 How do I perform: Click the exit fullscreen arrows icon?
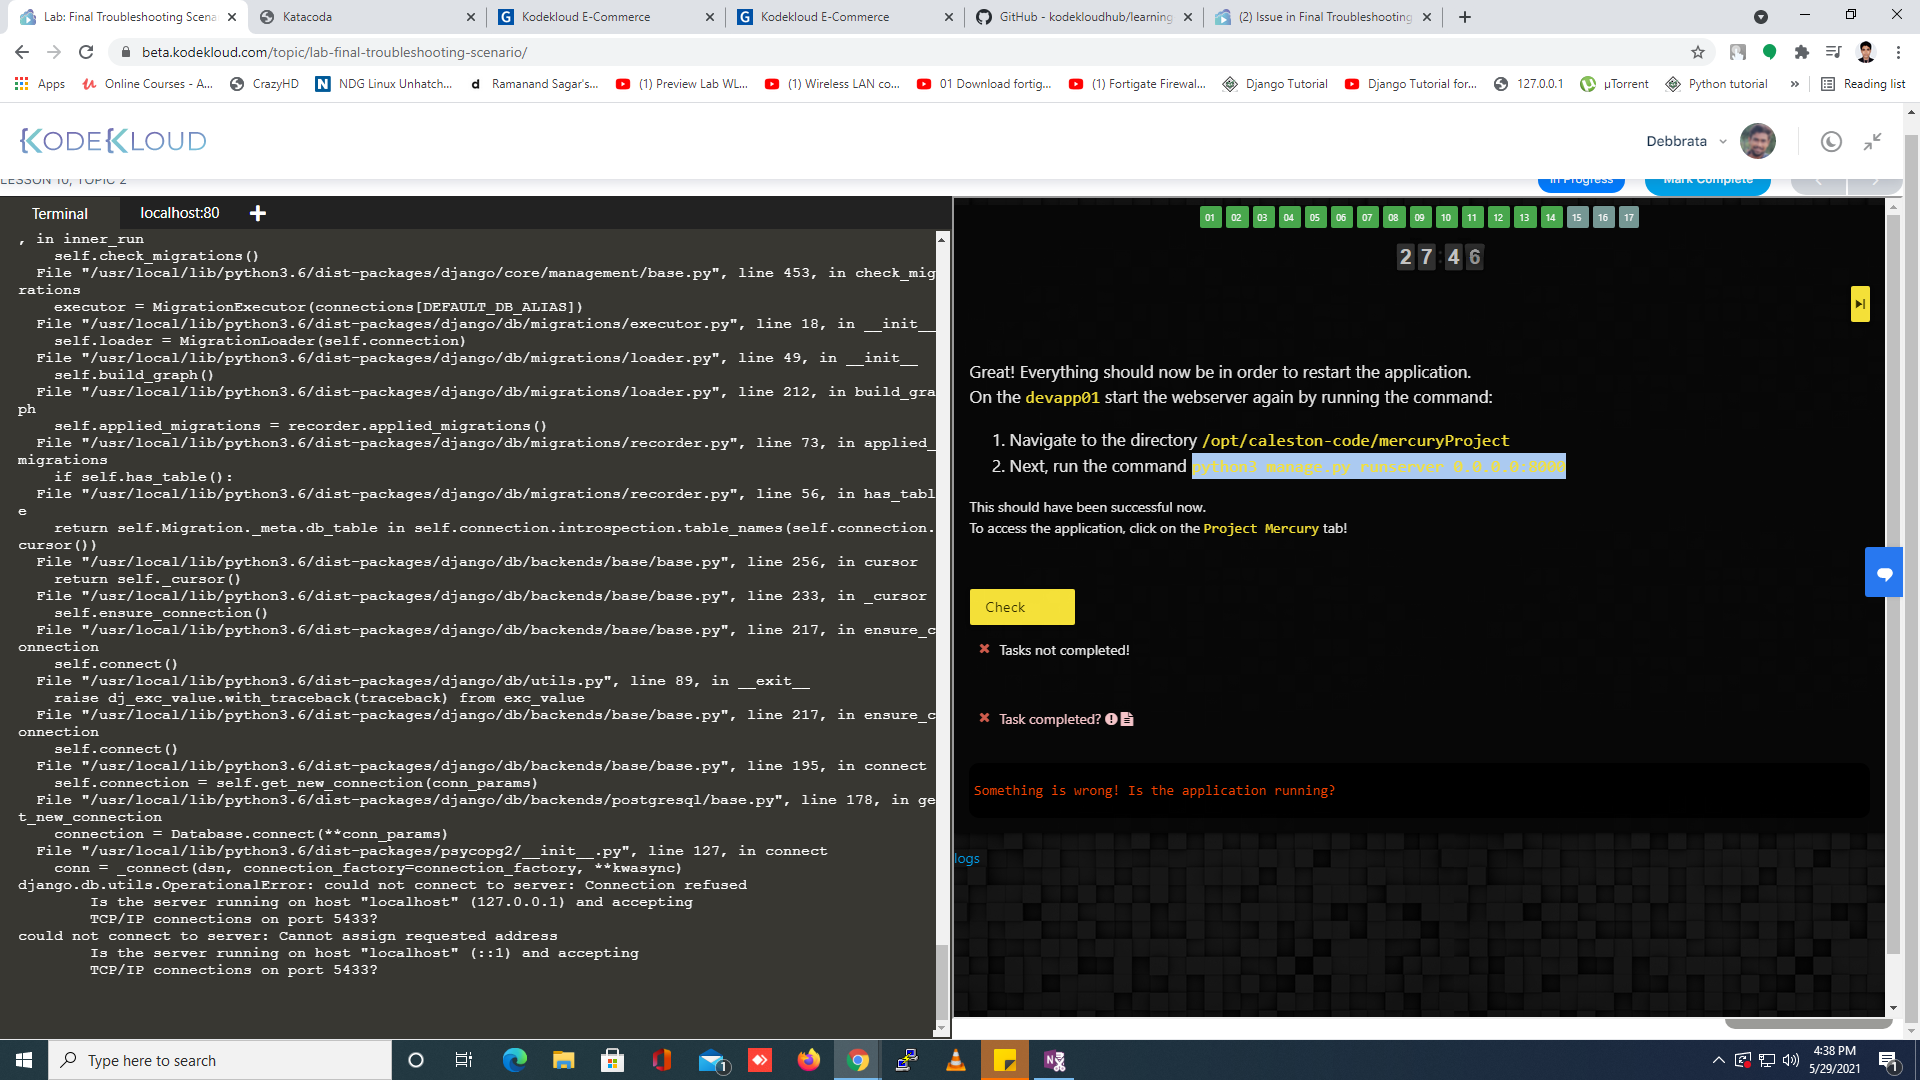[1872, 141]
